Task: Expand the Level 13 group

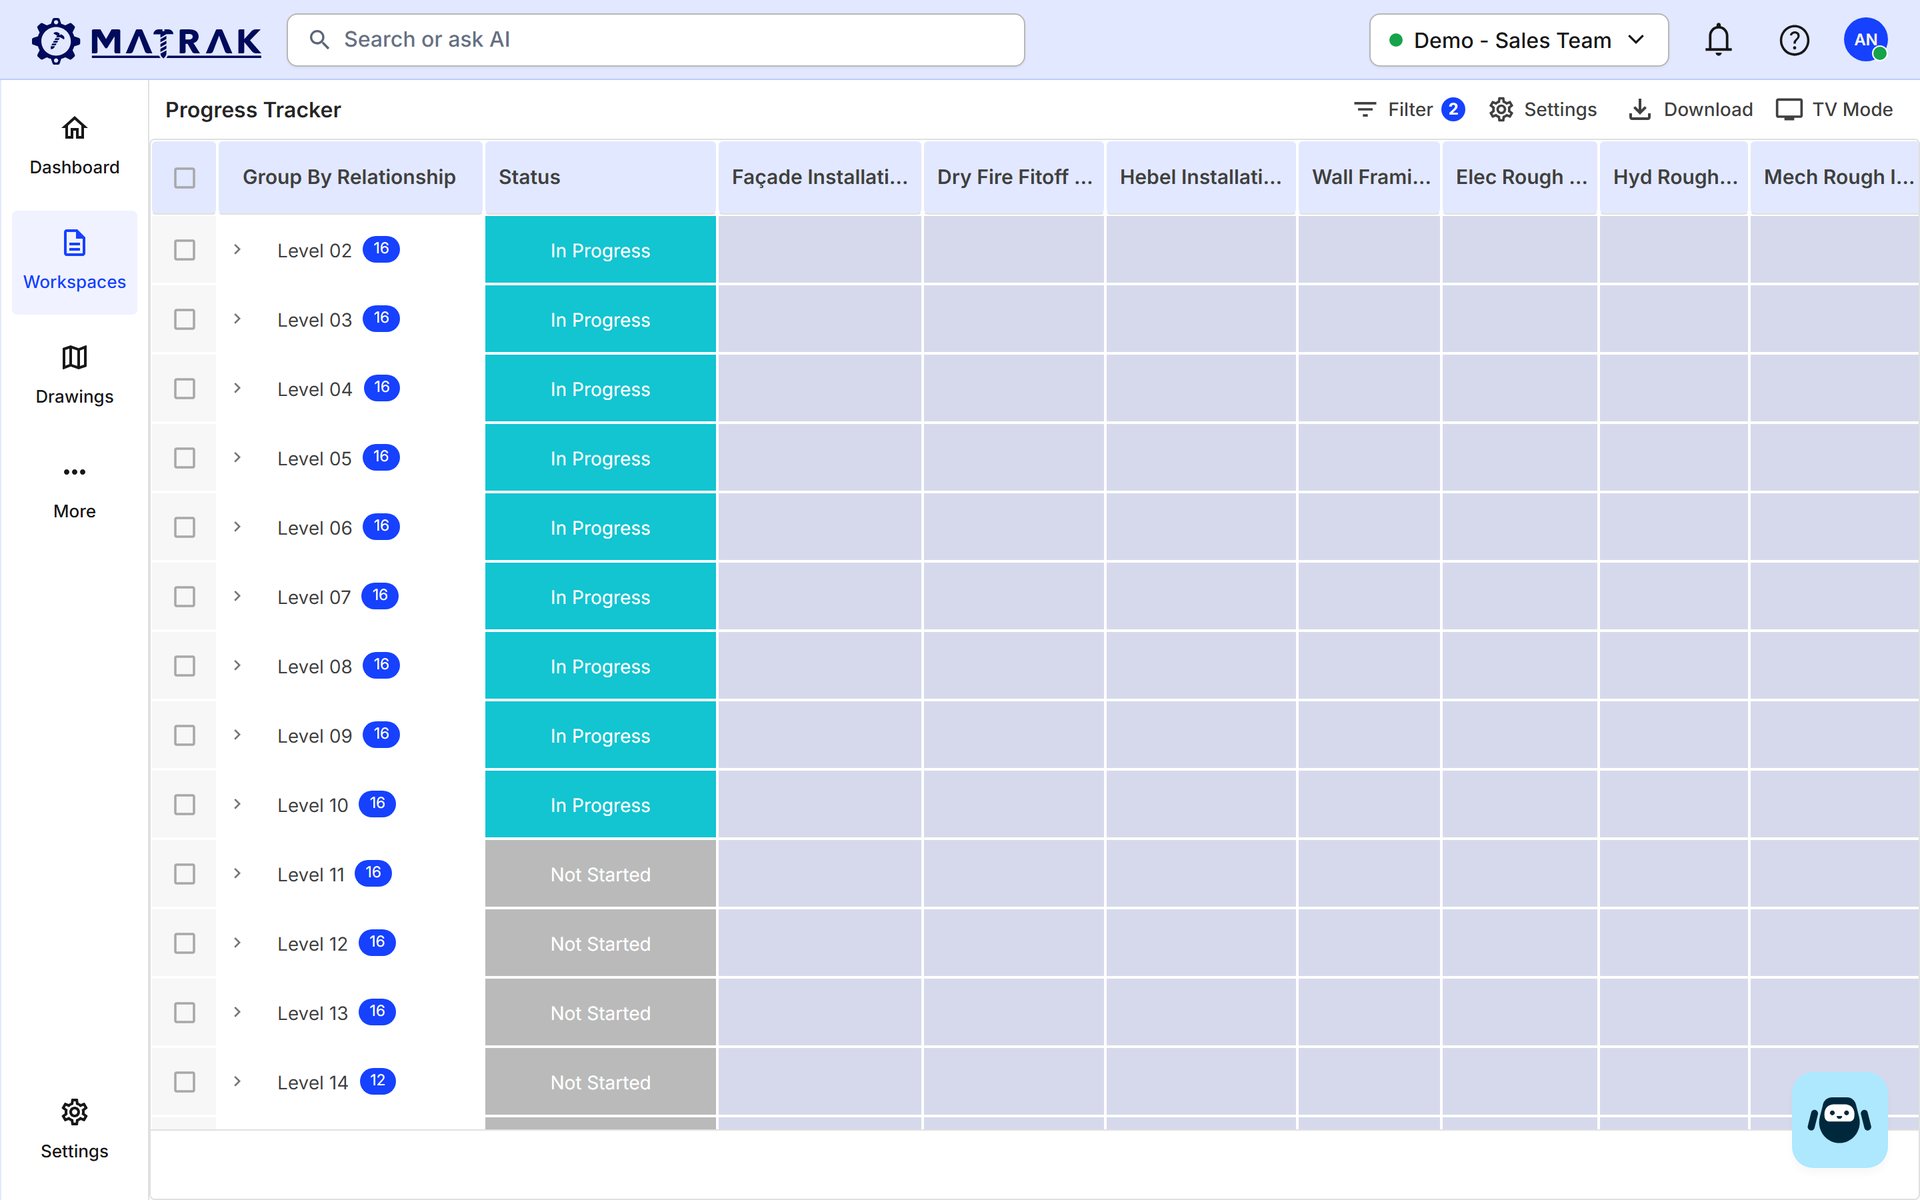Action: [x=237, y=1012]
